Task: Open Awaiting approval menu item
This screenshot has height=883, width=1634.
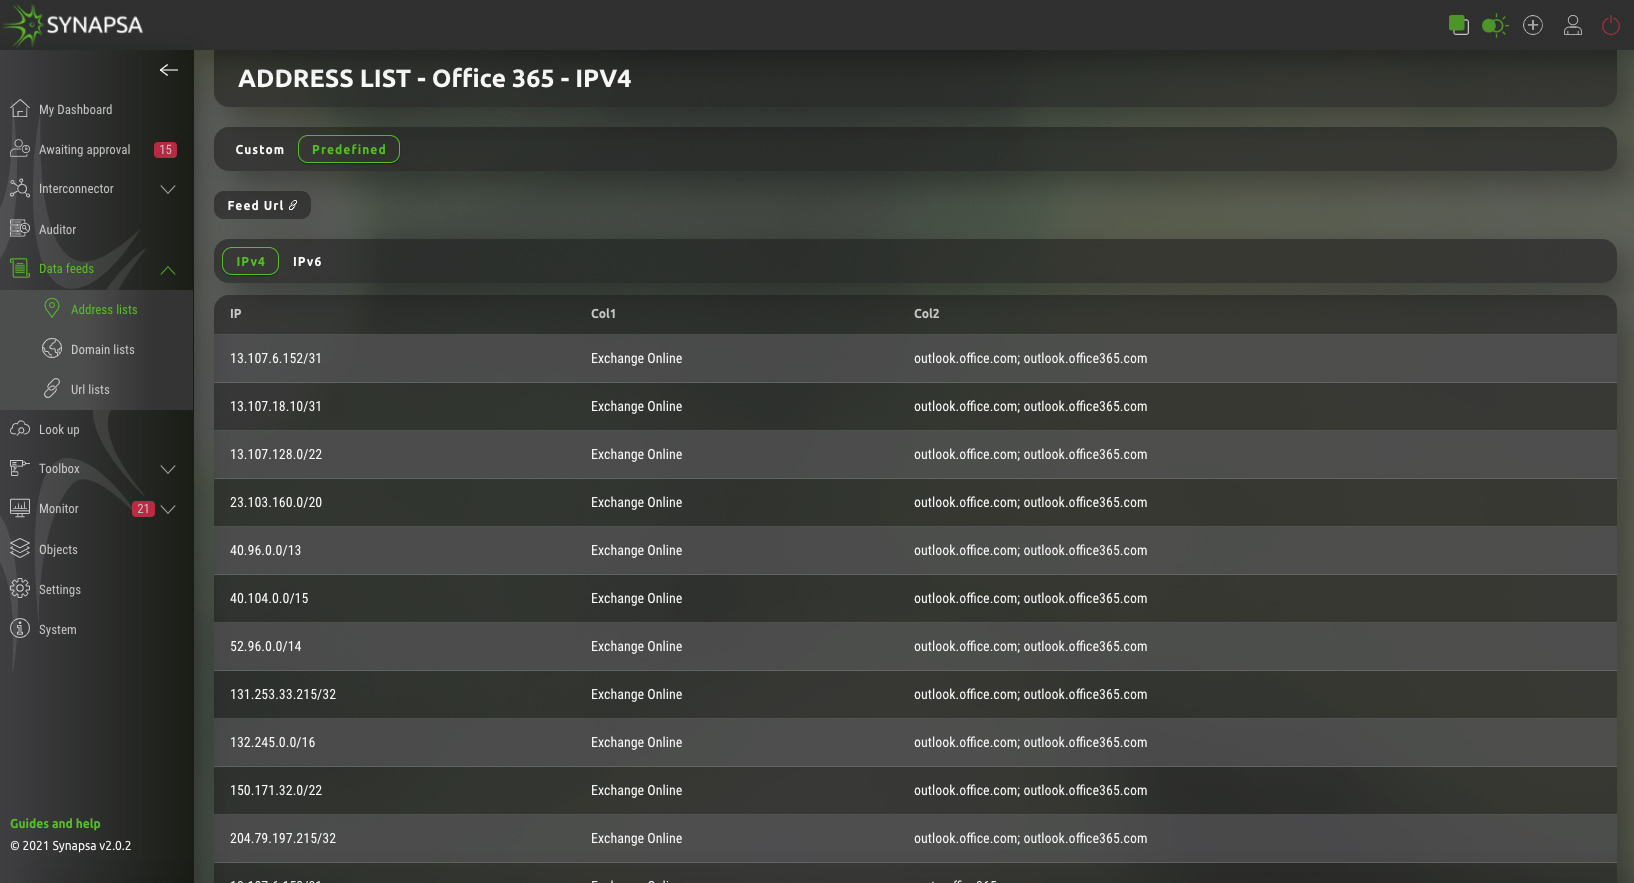Action: click(85, 150)
